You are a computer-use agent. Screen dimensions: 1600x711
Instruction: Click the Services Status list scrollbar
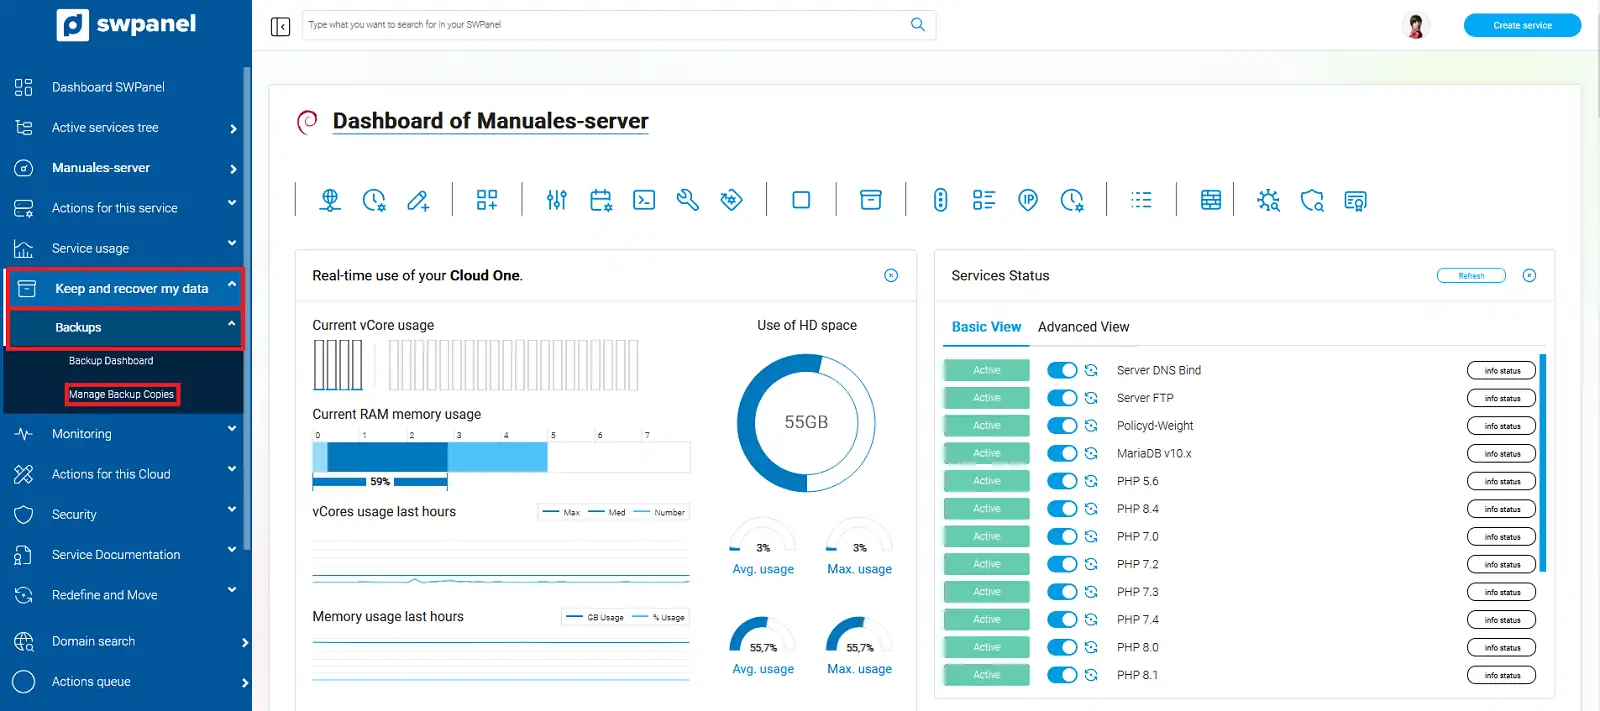[1543, 462]
